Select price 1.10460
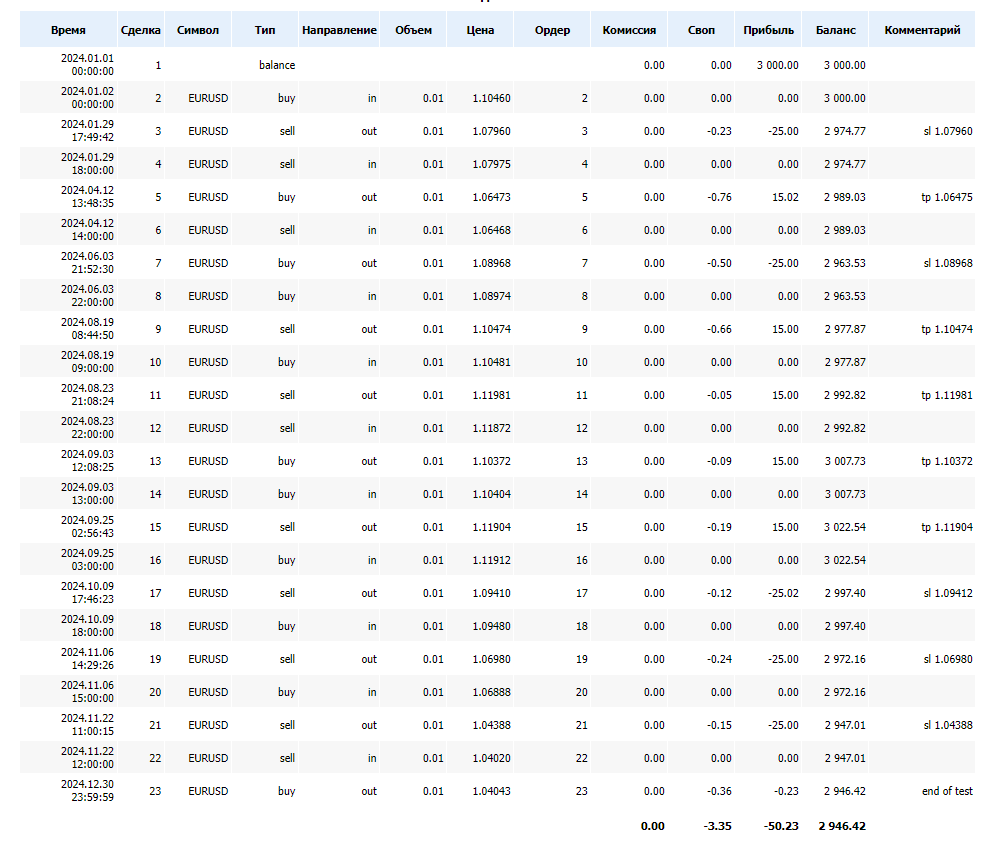Image resolution: width=992 pixels, height=841 pixels. tap(492, 98)
